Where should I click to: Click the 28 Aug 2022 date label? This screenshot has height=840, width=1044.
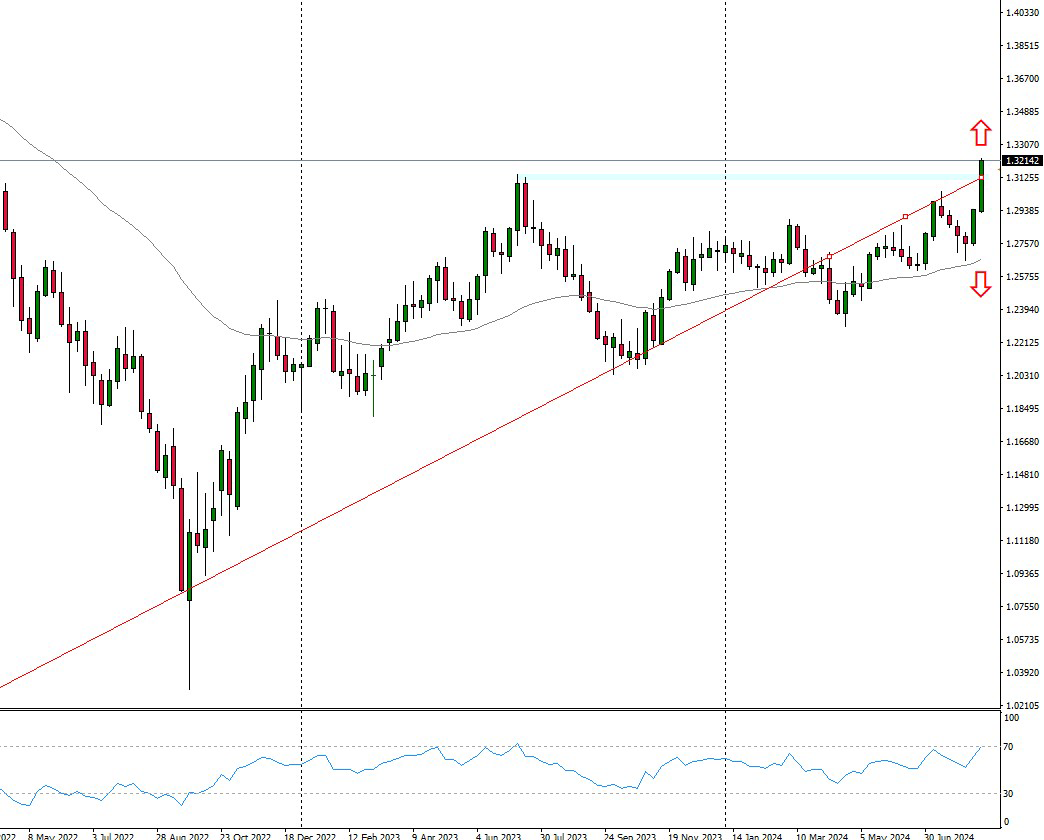[x=182, y=834]
